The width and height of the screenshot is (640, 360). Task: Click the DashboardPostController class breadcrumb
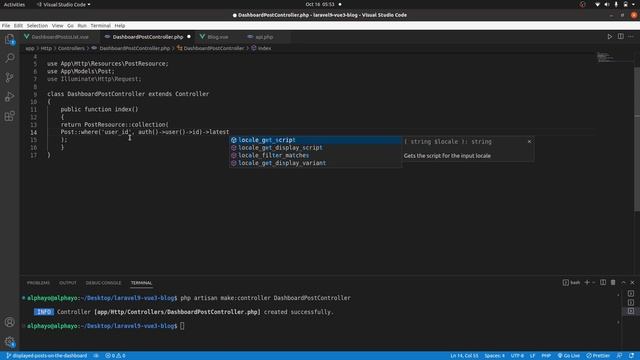(x=210, y=48)
